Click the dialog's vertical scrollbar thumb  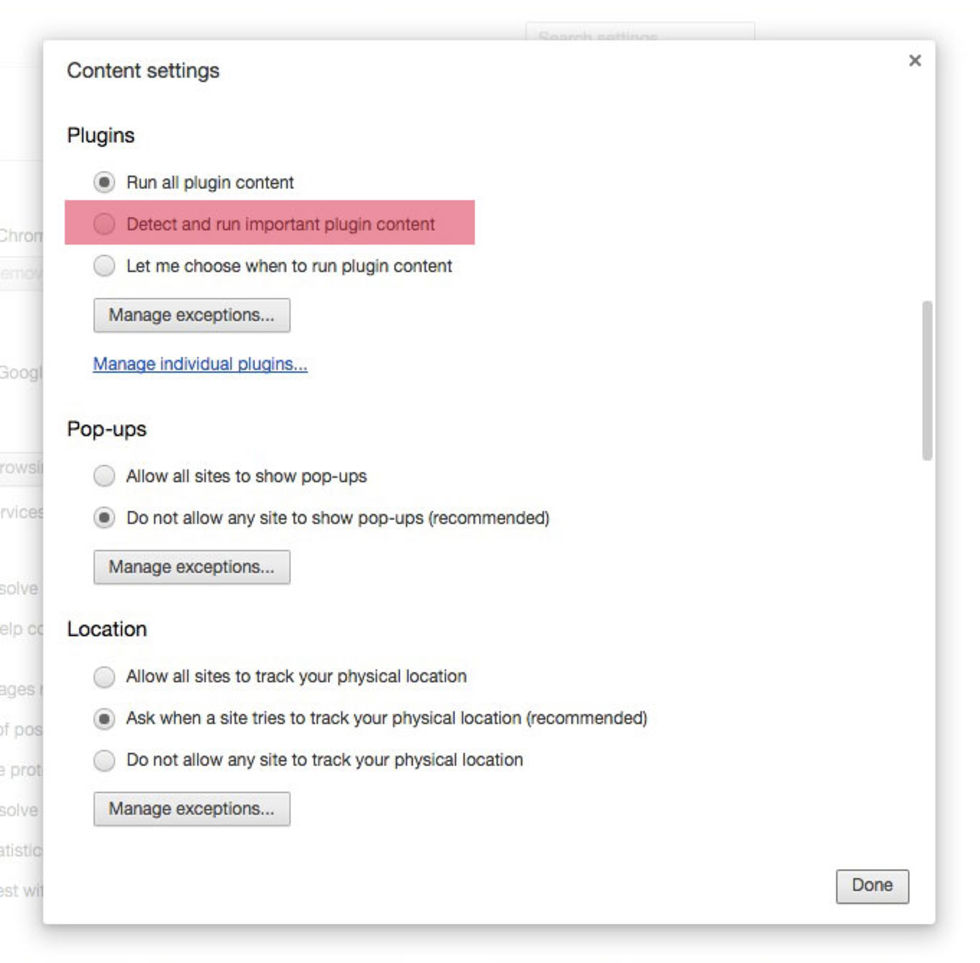pyautogui.click(x=927, y=380)
